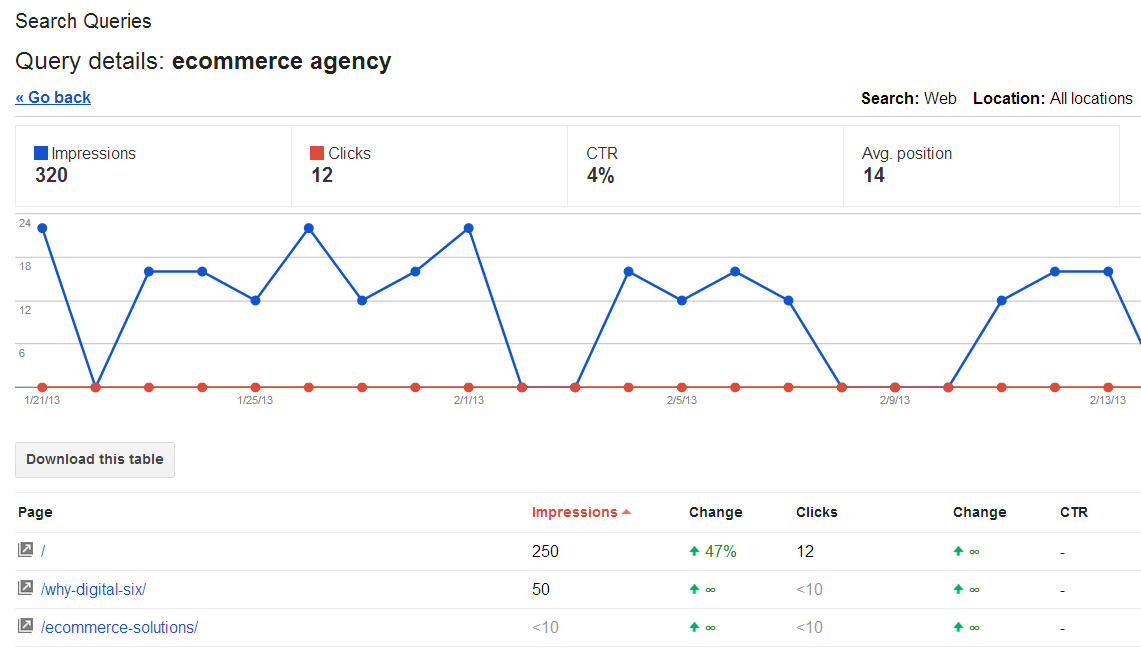The width and height of the screenshot is (1141, 661).
Task: Toggle the Impressions metric panel
Action: (150, 165)
